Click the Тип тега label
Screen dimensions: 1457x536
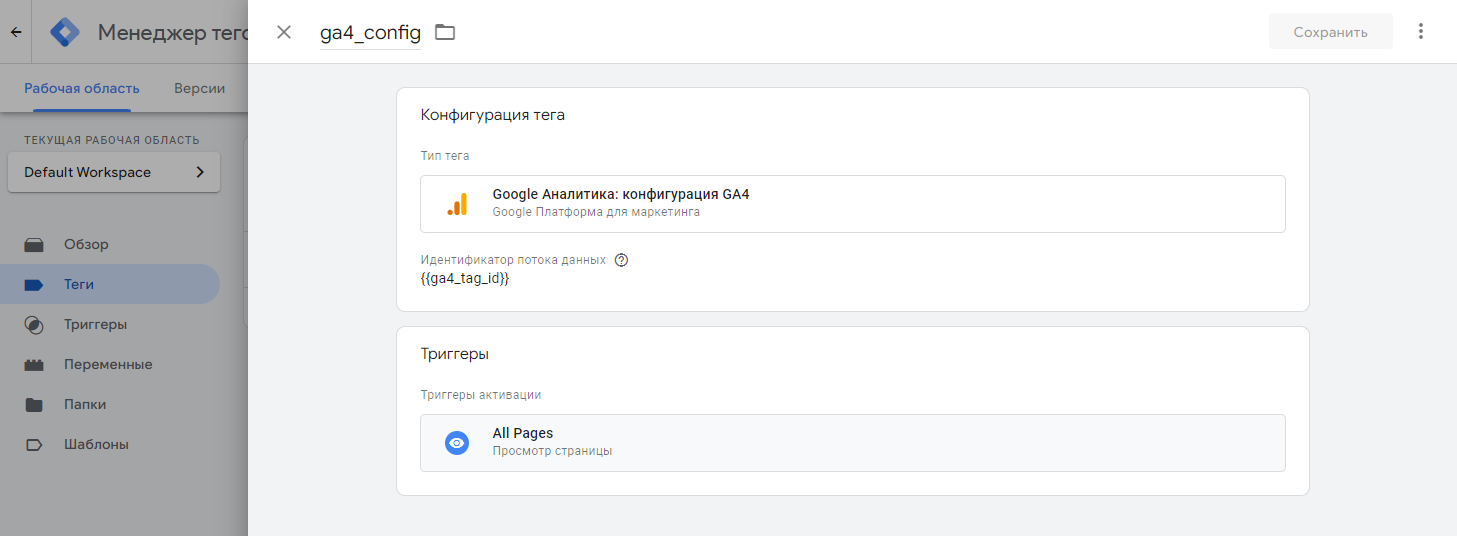(445, 156)
